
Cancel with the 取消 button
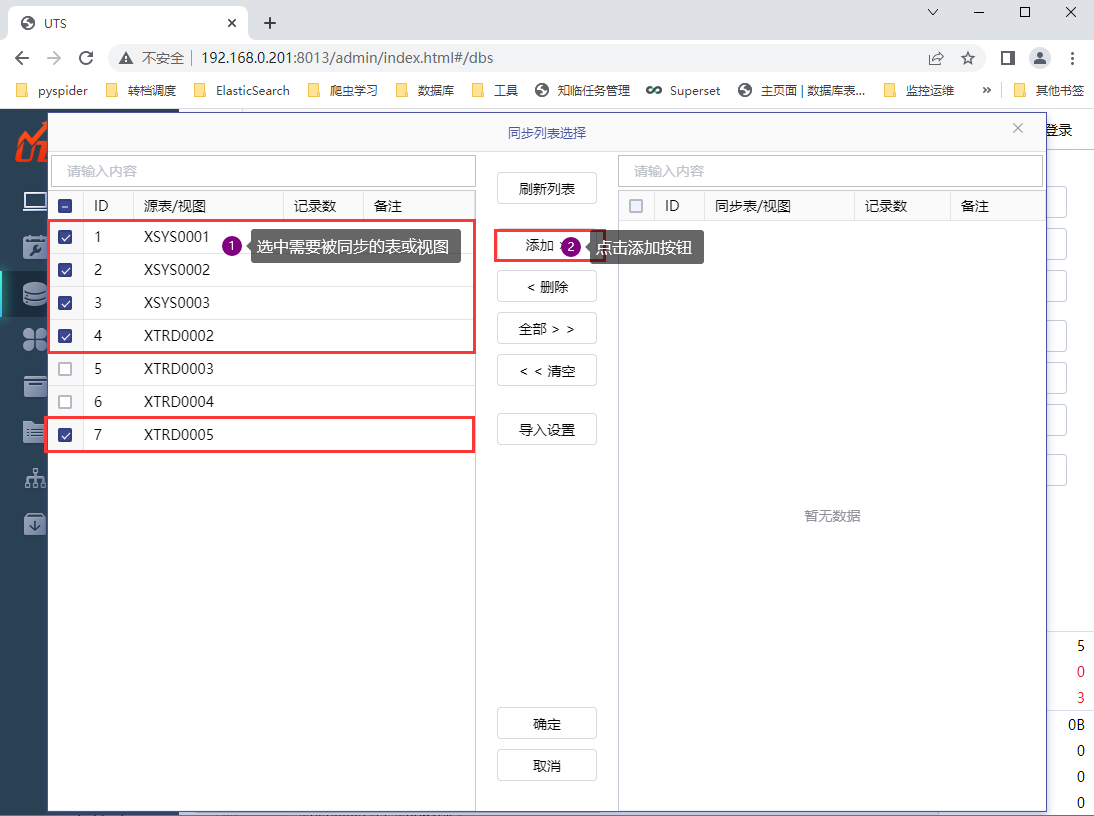pos(546,766)
